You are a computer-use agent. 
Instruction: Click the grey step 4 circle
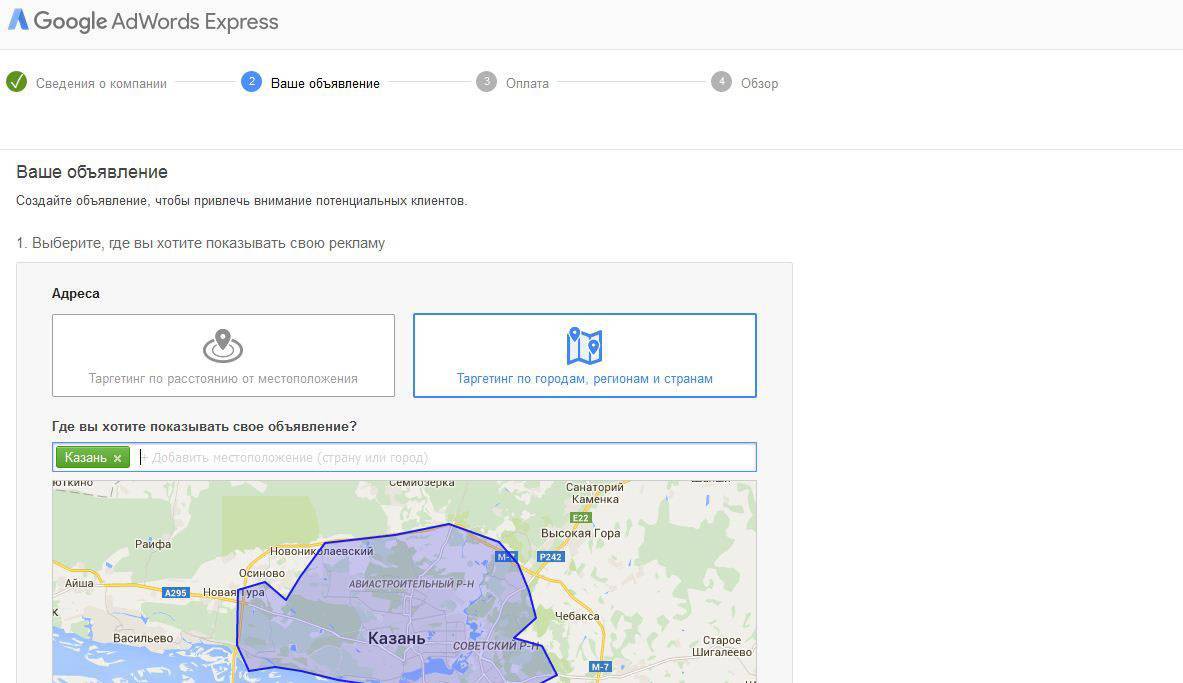pyautogui.click(x=721, y=82)
